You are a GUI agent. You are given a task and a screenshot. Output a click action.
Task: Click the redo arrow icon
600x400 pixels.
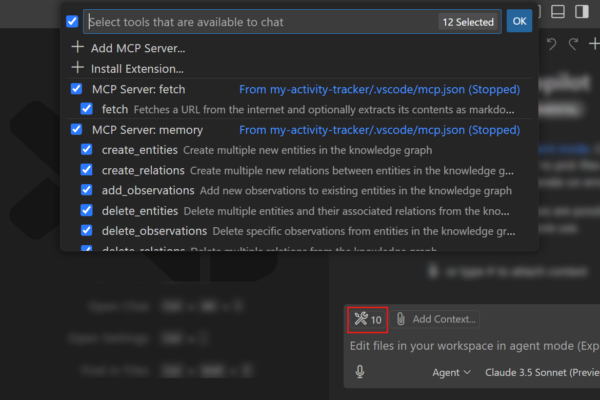pyautogui.click(x=573, y=44)
